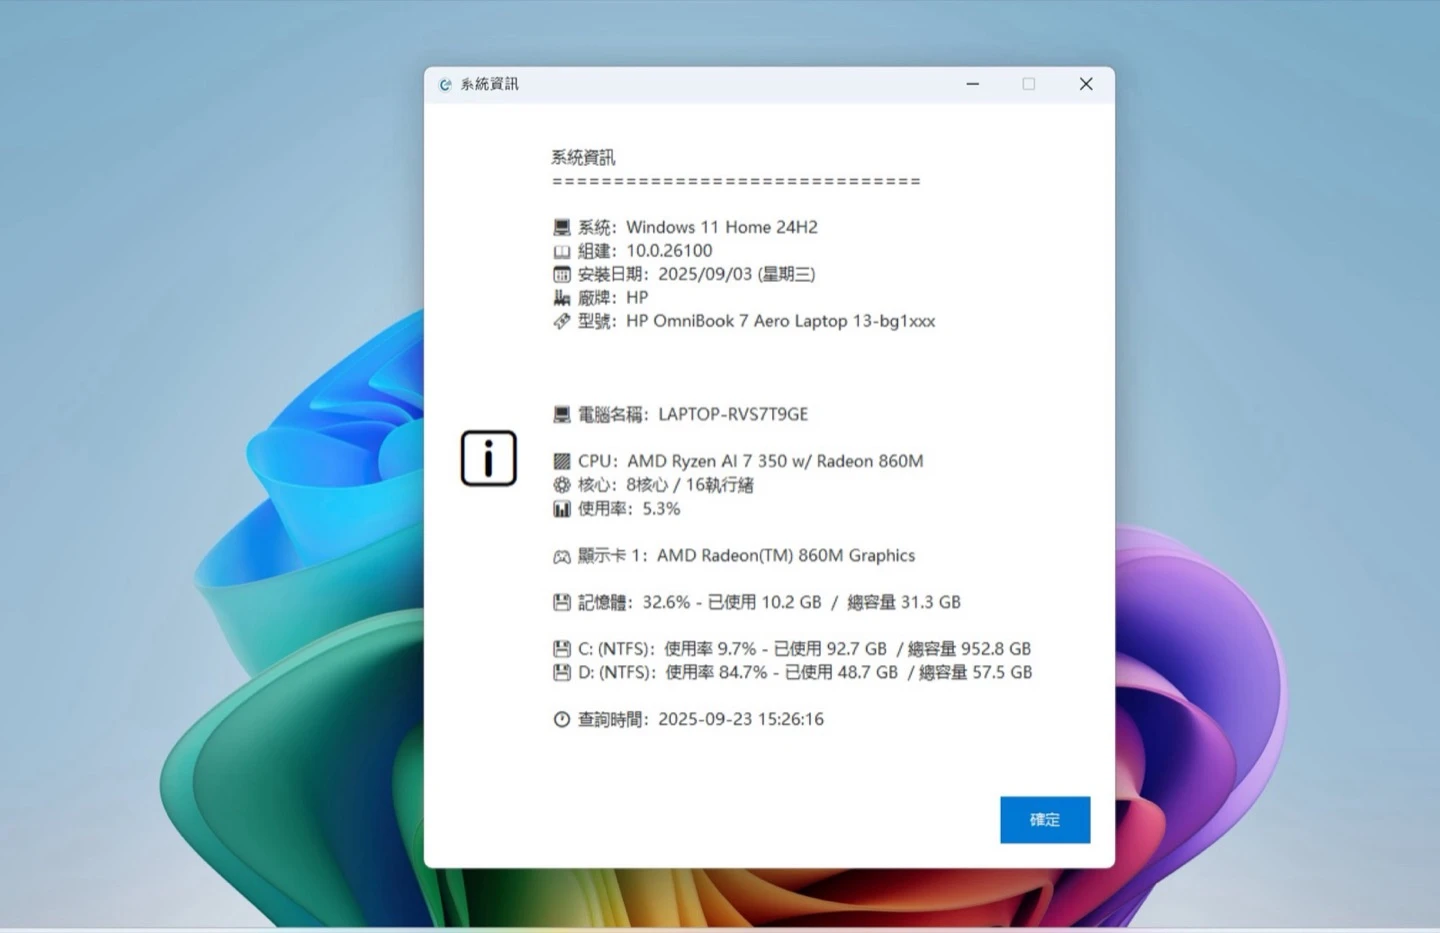
Task: Click the D: drive total 總容量 57.5 GB
Action: (975, 673)
